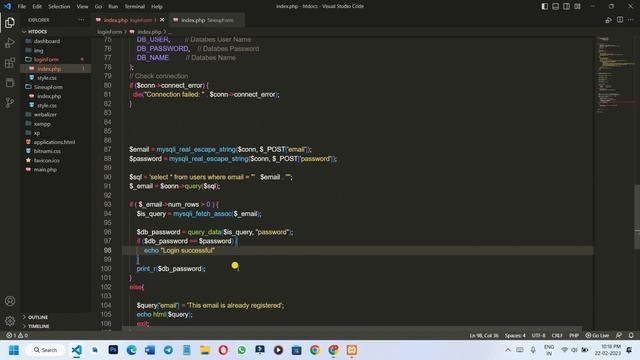
Task: Start Go Live server
Action: coord(598,336)
